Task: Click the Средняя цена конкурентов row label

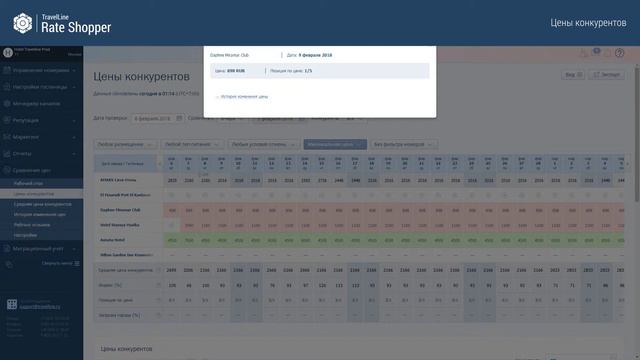Action: pos(125,270)
